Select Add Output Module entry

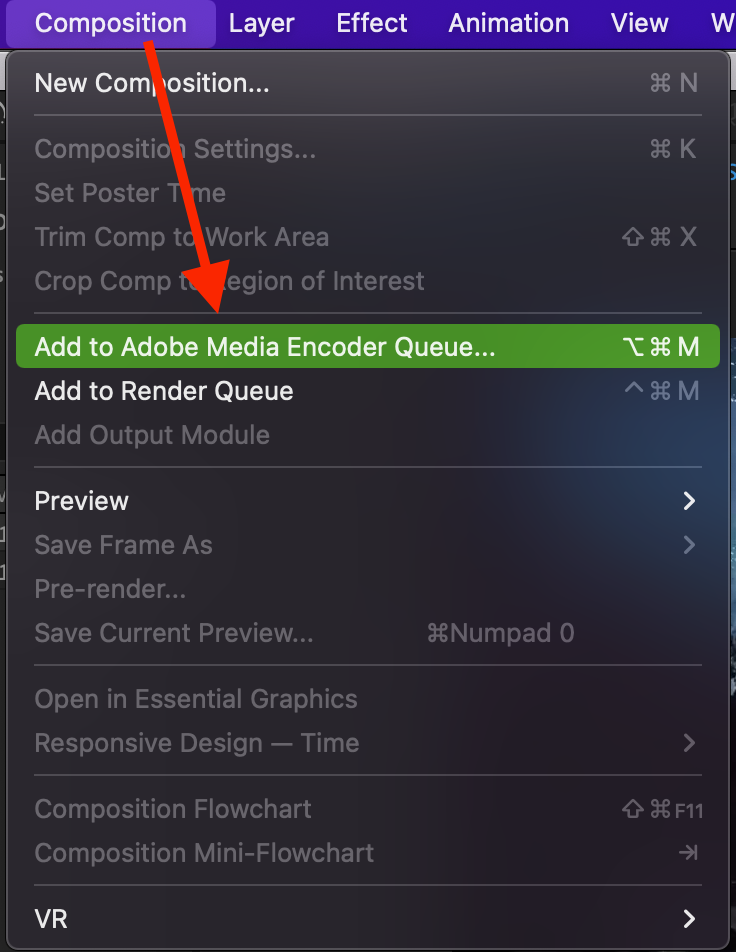click(x=152, y=435)
